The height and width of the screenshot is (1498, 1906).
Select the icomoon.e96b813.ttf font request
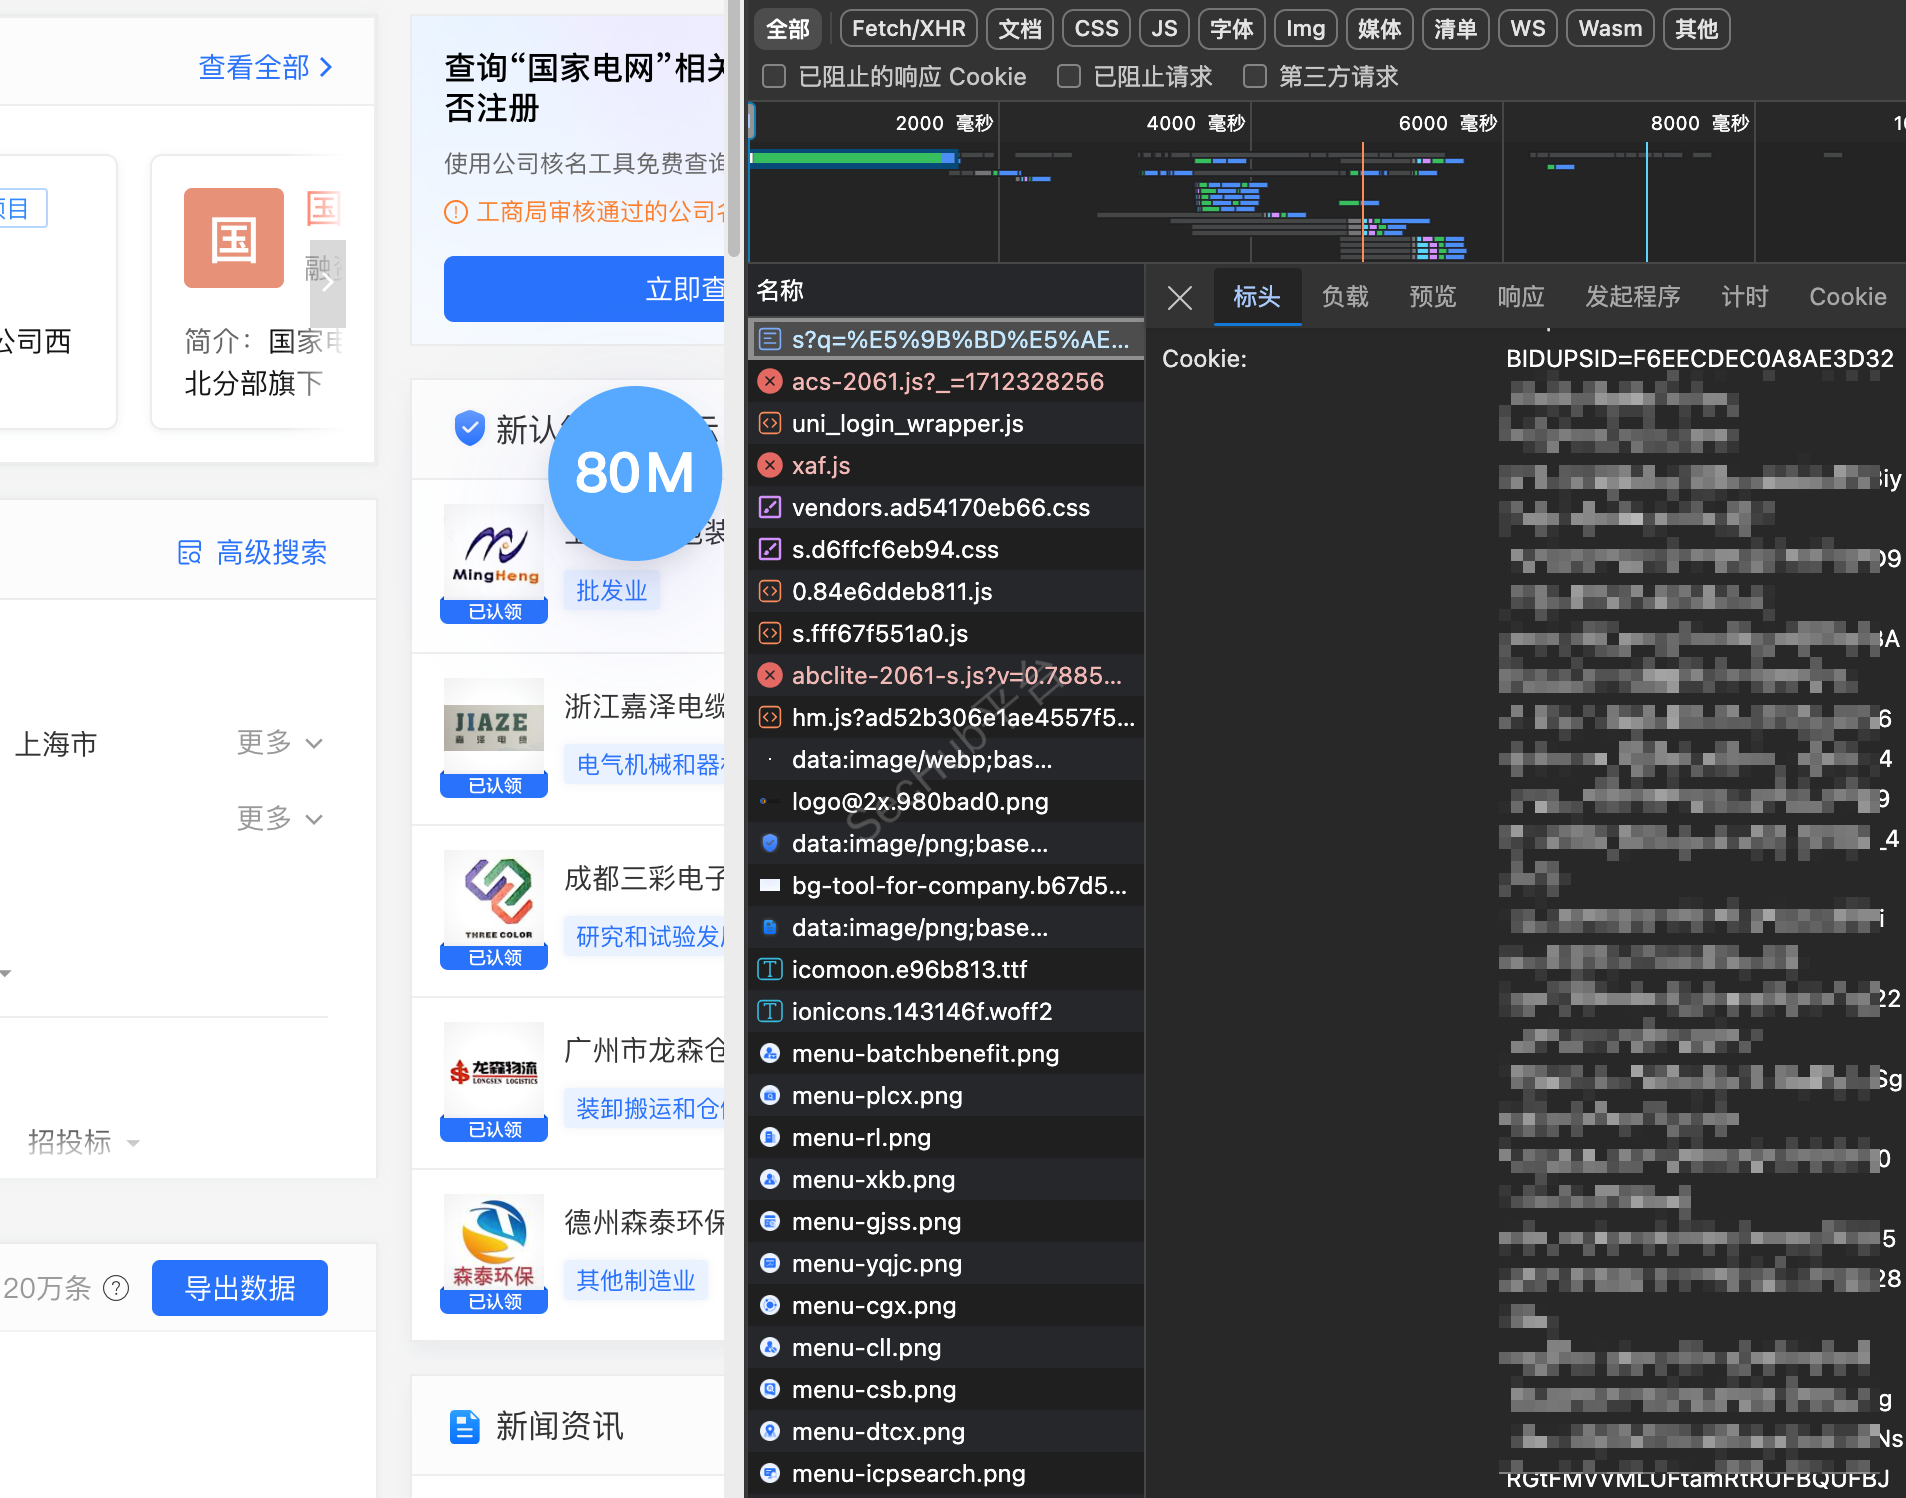908,970
